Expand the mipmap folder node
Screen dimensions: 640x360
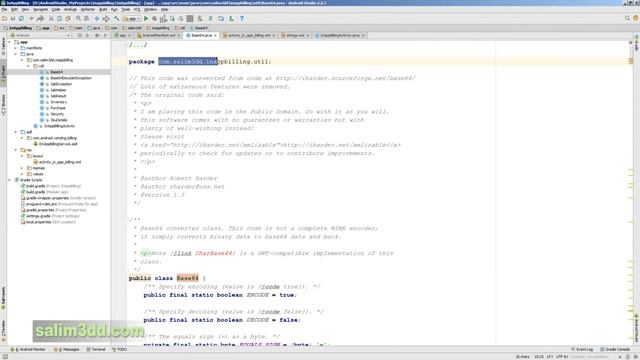pyautogui.click(x=22, y=168)
